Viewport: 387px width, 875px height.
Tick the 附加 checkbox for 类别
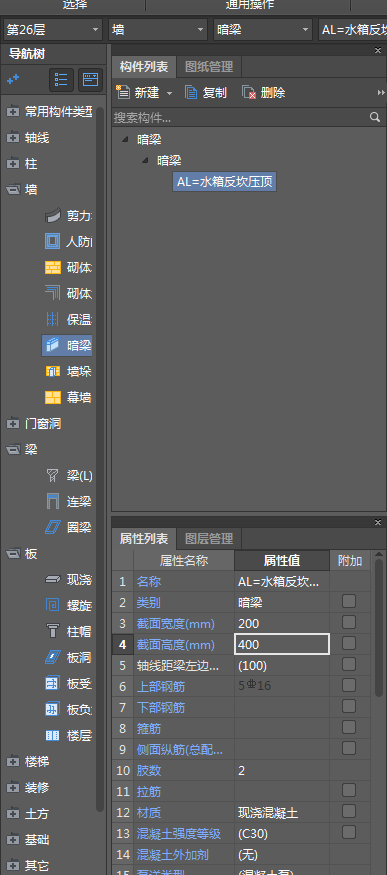pyautogui.click(x=349, y=601)
